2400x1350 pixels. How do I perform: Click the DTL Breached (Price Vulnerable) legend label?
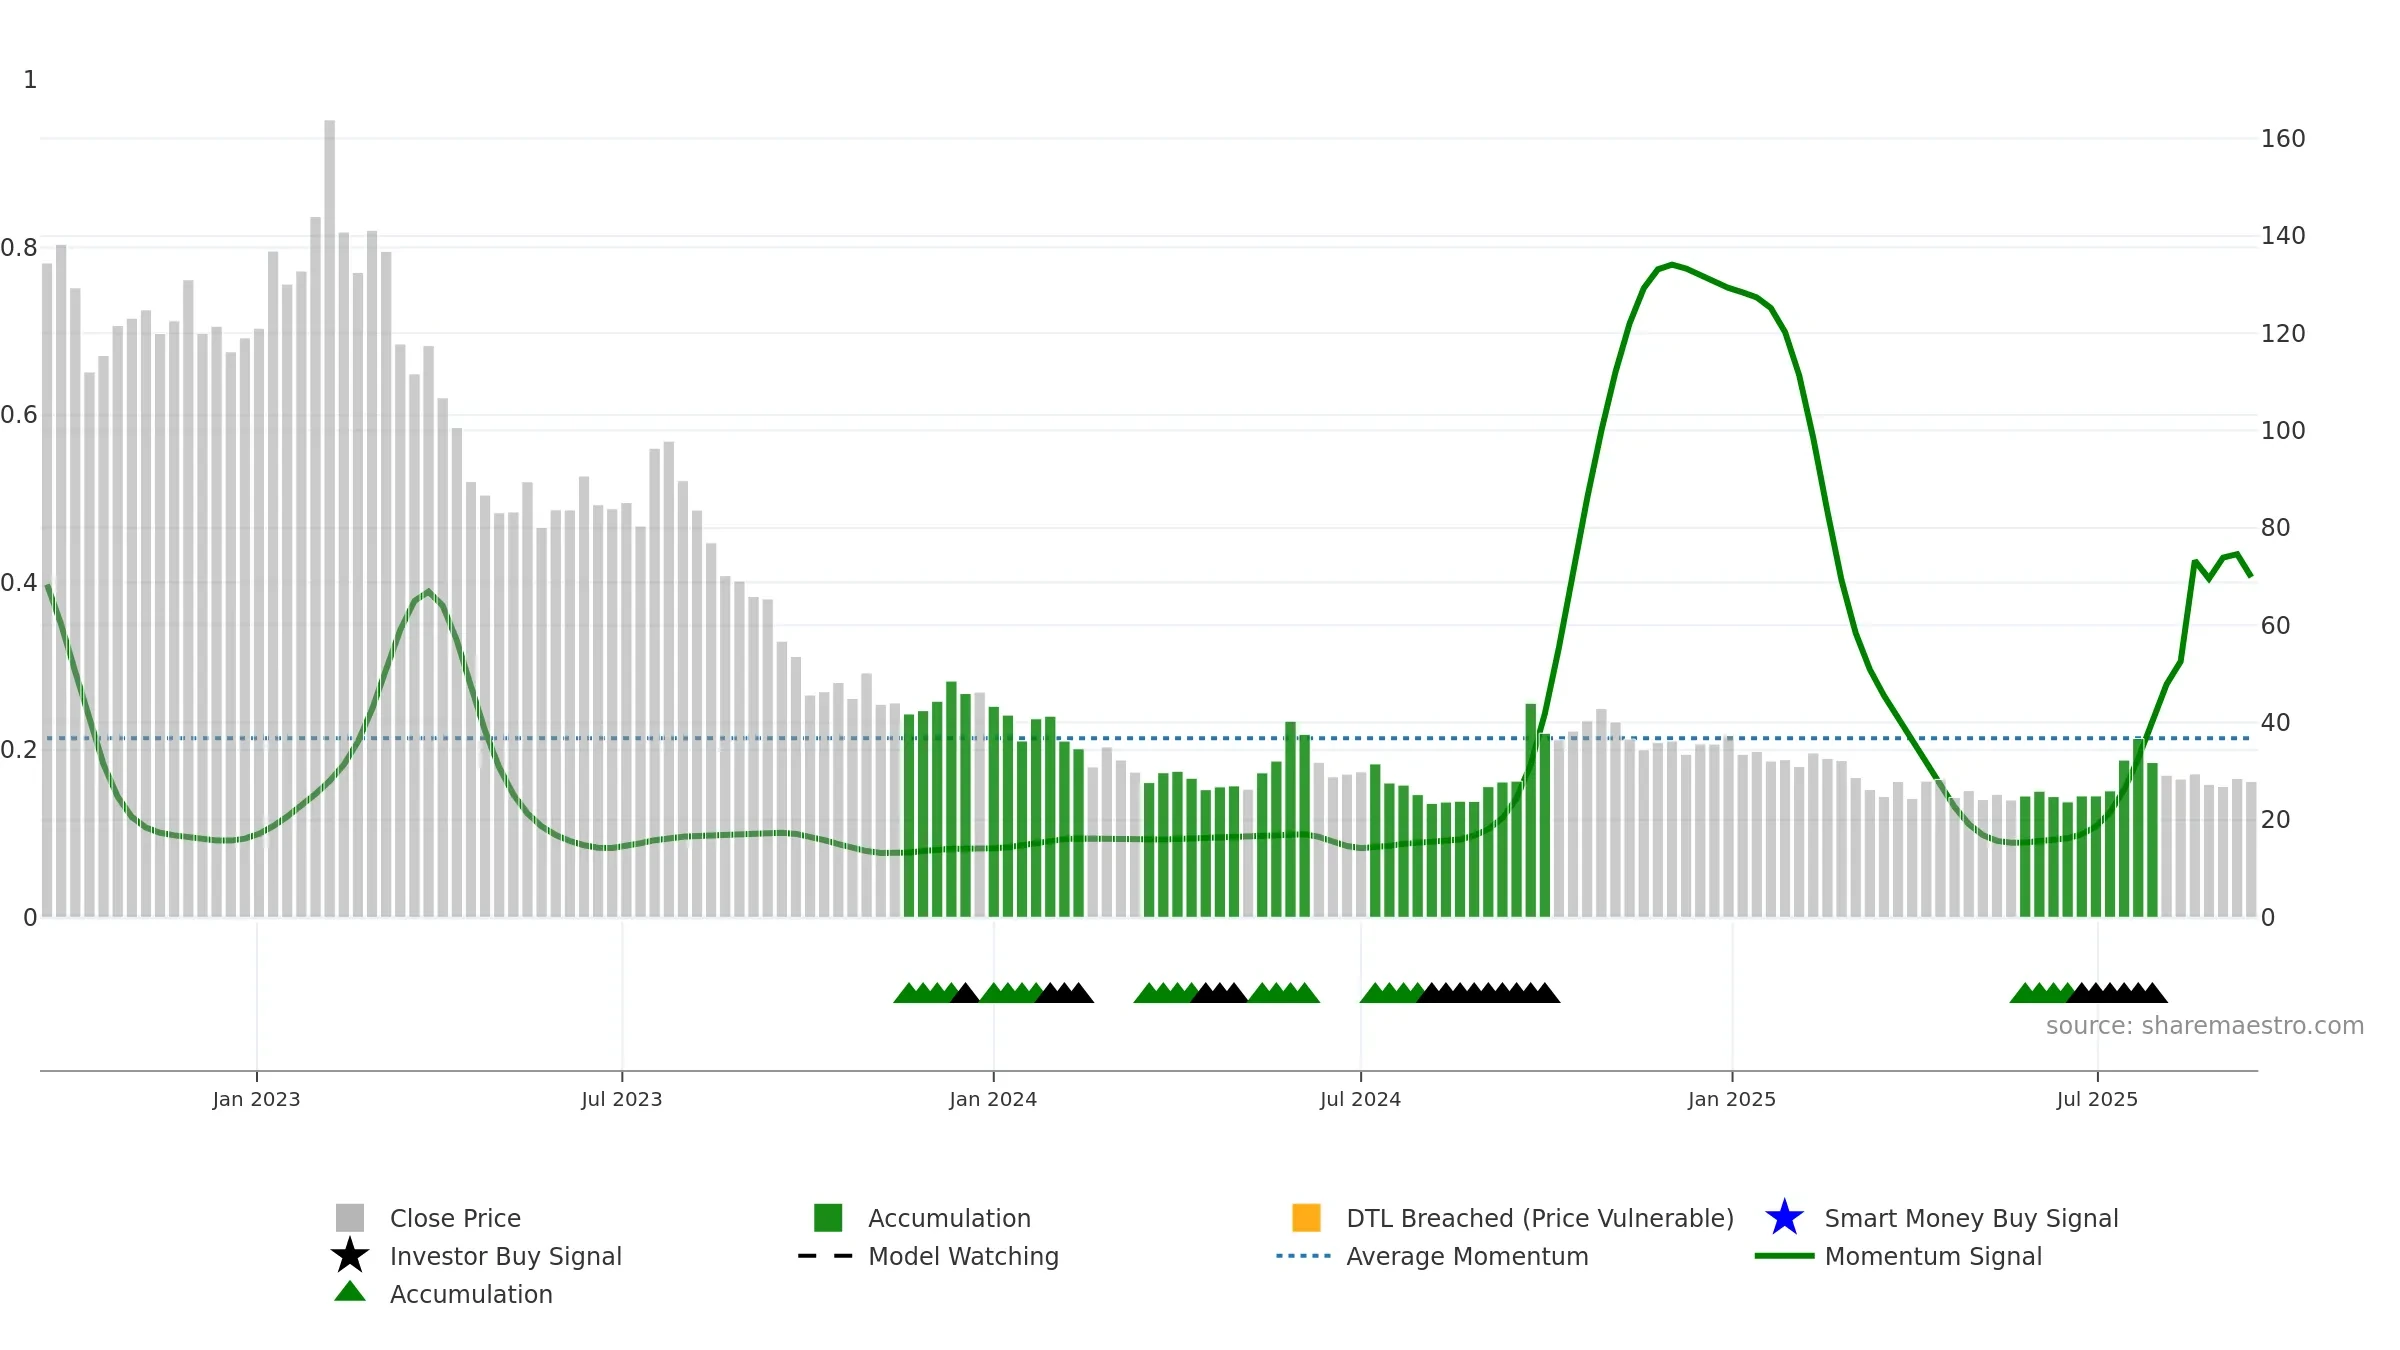click(x=1540, y=1218)
